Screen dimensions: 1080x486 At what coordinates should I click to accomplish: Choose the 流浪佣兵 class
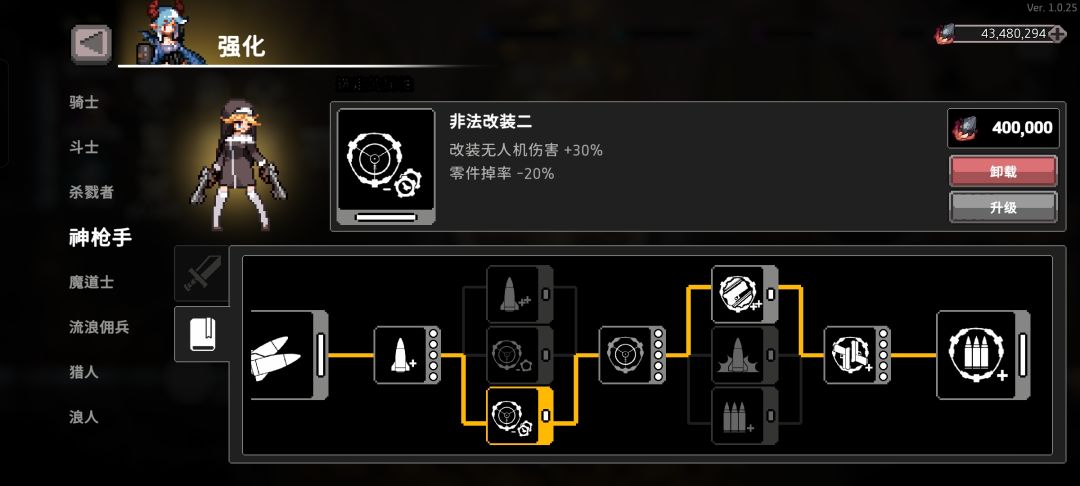(x=99, y=327)
